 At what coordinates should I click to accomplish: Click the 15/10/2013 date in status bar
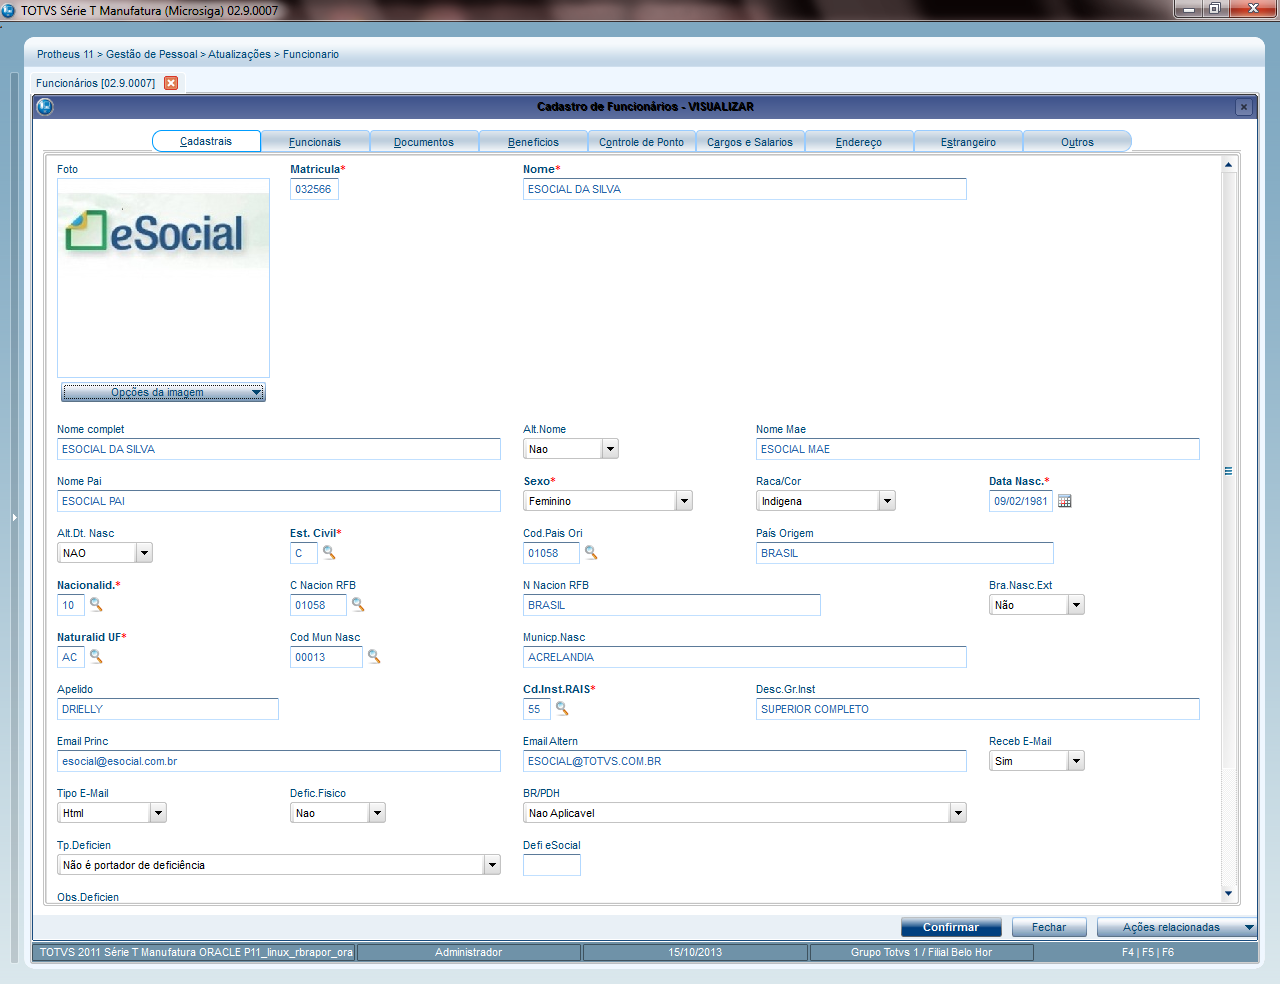[x=695, y=952]
